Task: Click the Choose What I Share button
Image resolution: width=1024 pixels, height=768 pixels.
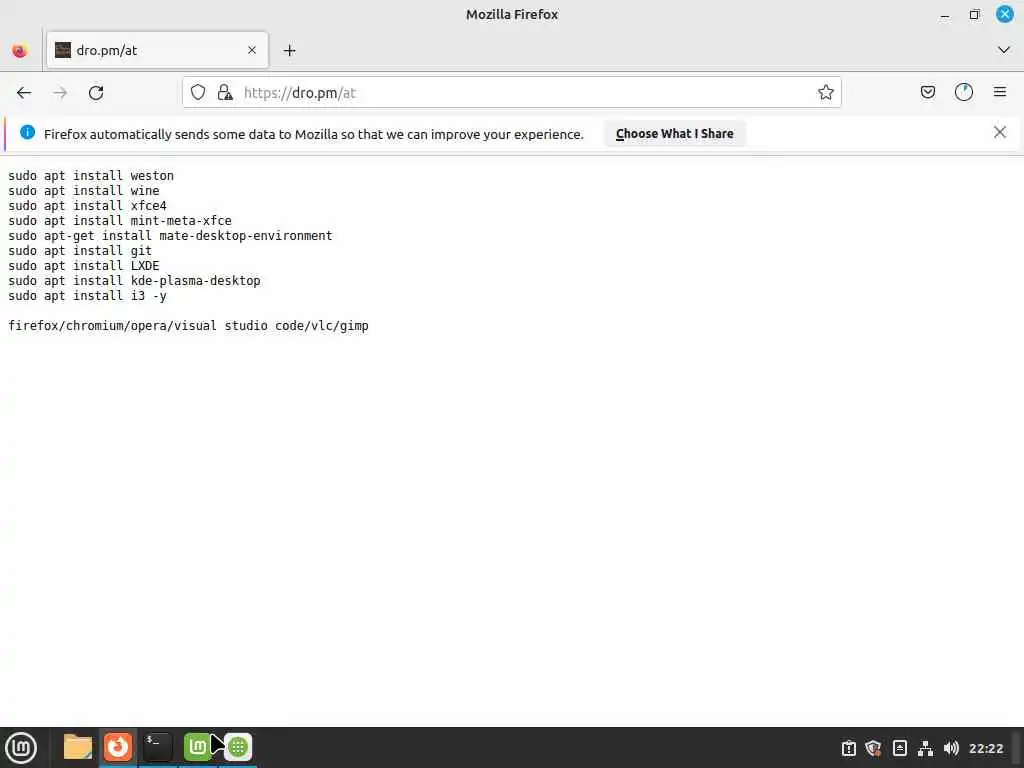Action: pyautogui.click(x=675, y=133)
